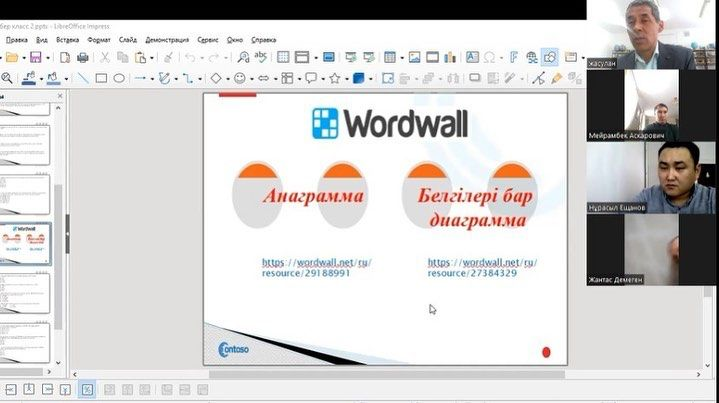Apply the Fill Color bucket tool

pos(53,78)
